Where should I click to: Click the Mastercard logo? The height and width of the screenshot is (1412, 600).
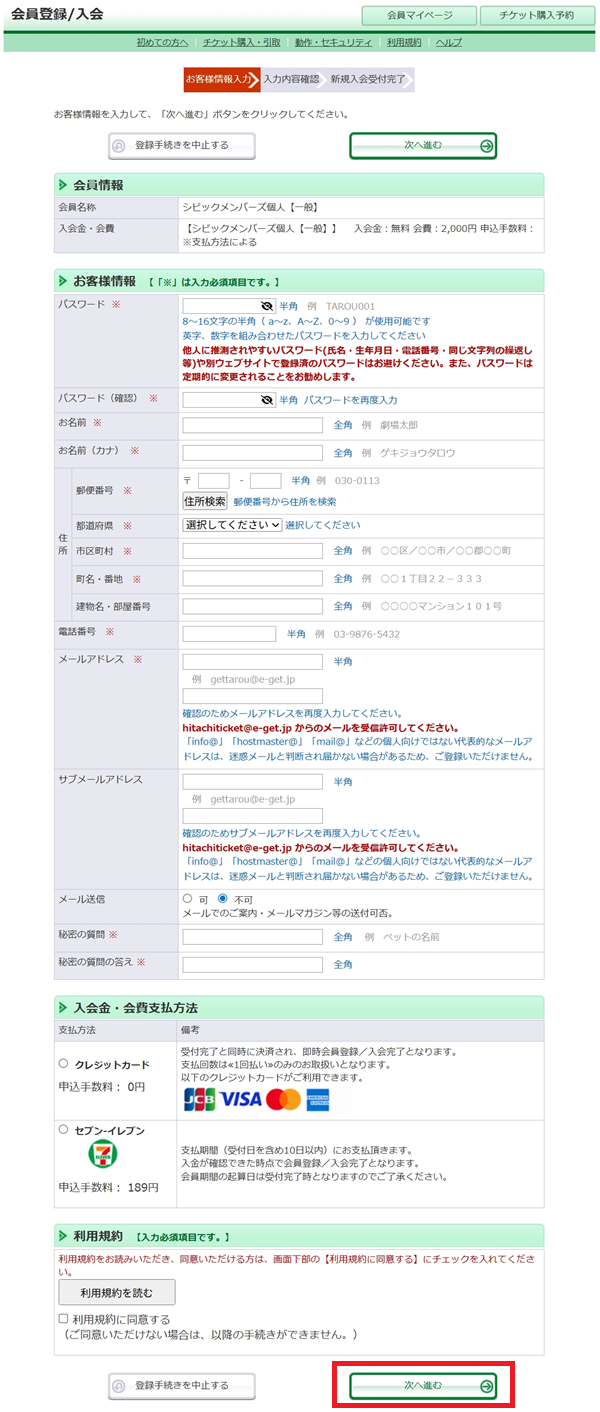(284, 1100)
